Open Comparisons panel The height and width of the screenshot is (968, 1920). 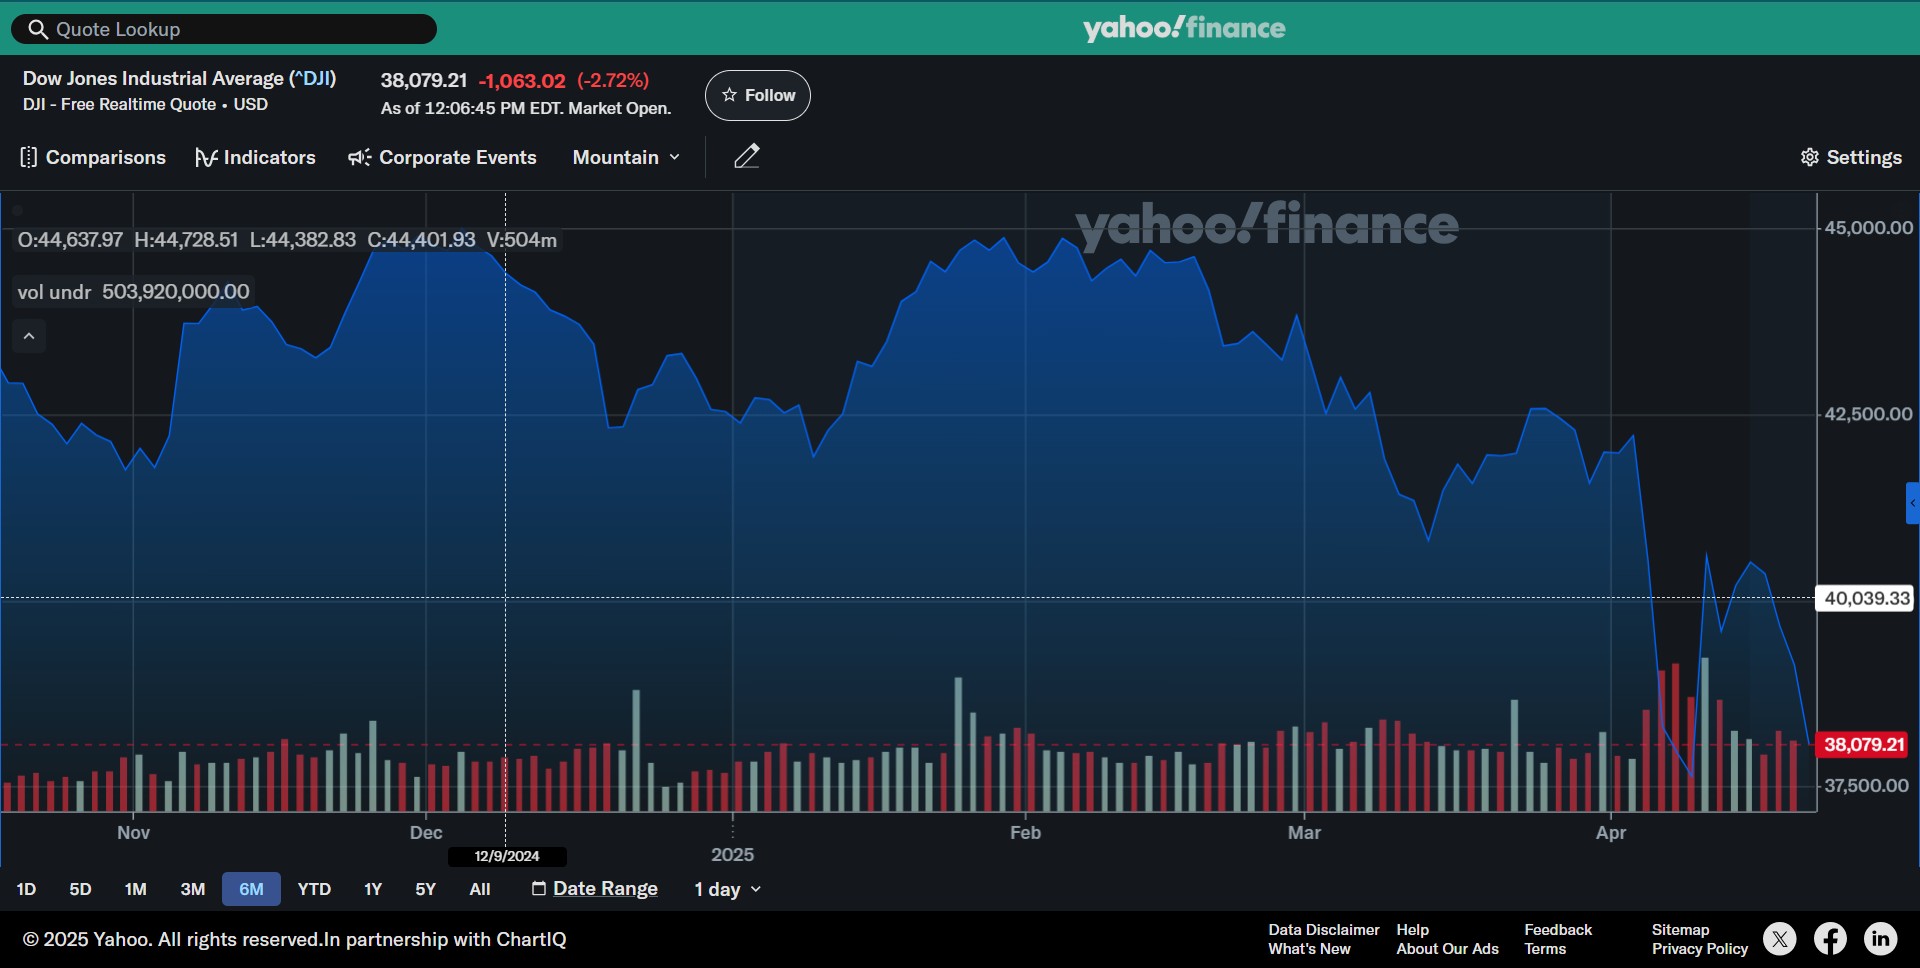tap(93, 157)
